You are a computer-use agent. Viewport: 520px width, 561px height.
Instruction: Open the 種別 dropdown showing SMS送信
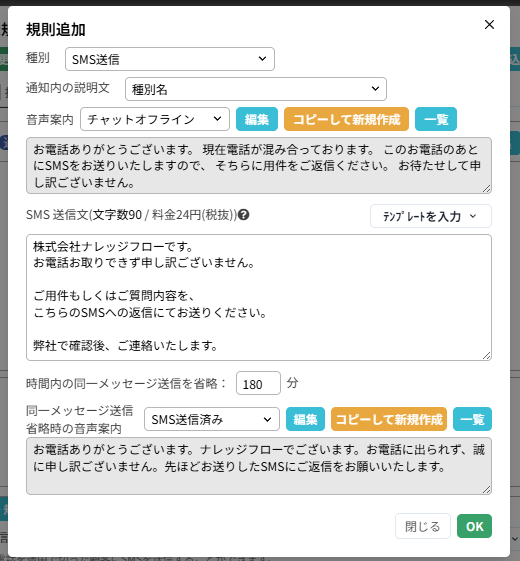click(x=170, y=59)
